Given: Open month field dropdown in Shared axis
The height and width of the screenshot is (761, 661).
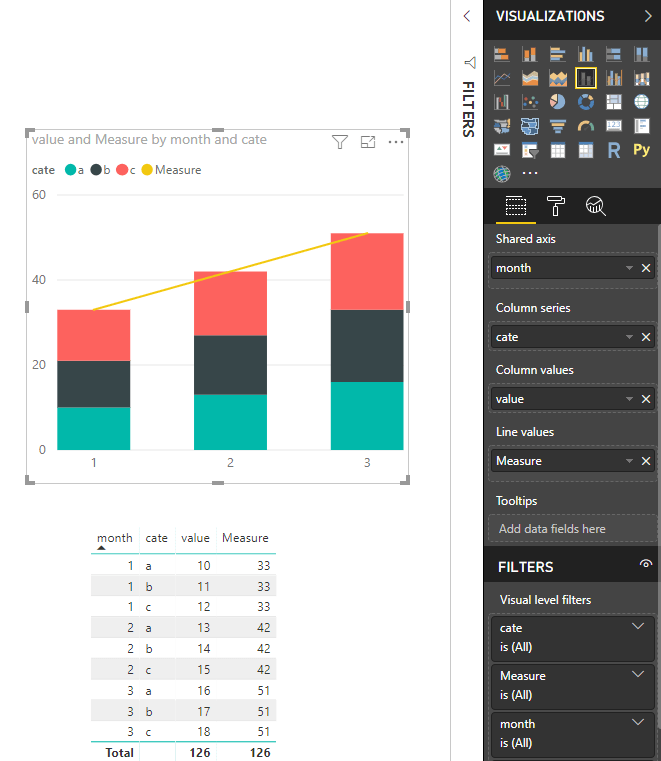Looking at the screenshot, I should 629,268.
